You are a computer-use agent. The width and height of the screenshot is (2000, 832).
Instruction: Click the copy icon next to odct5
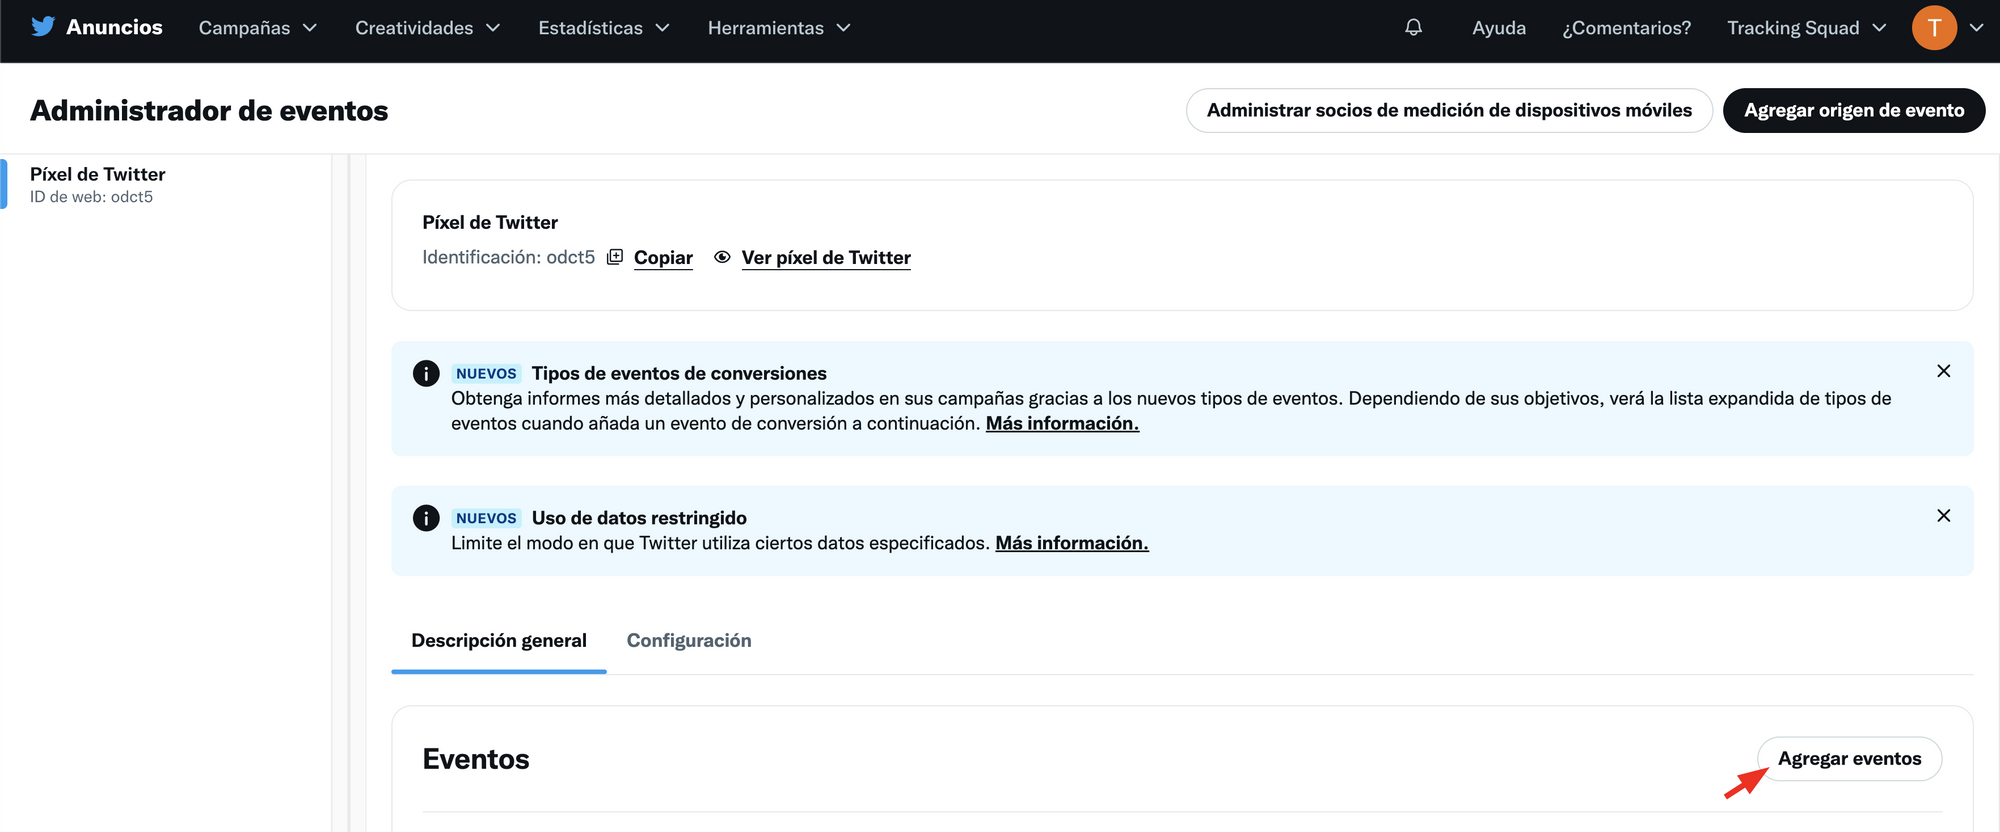(x=615, y=257)
